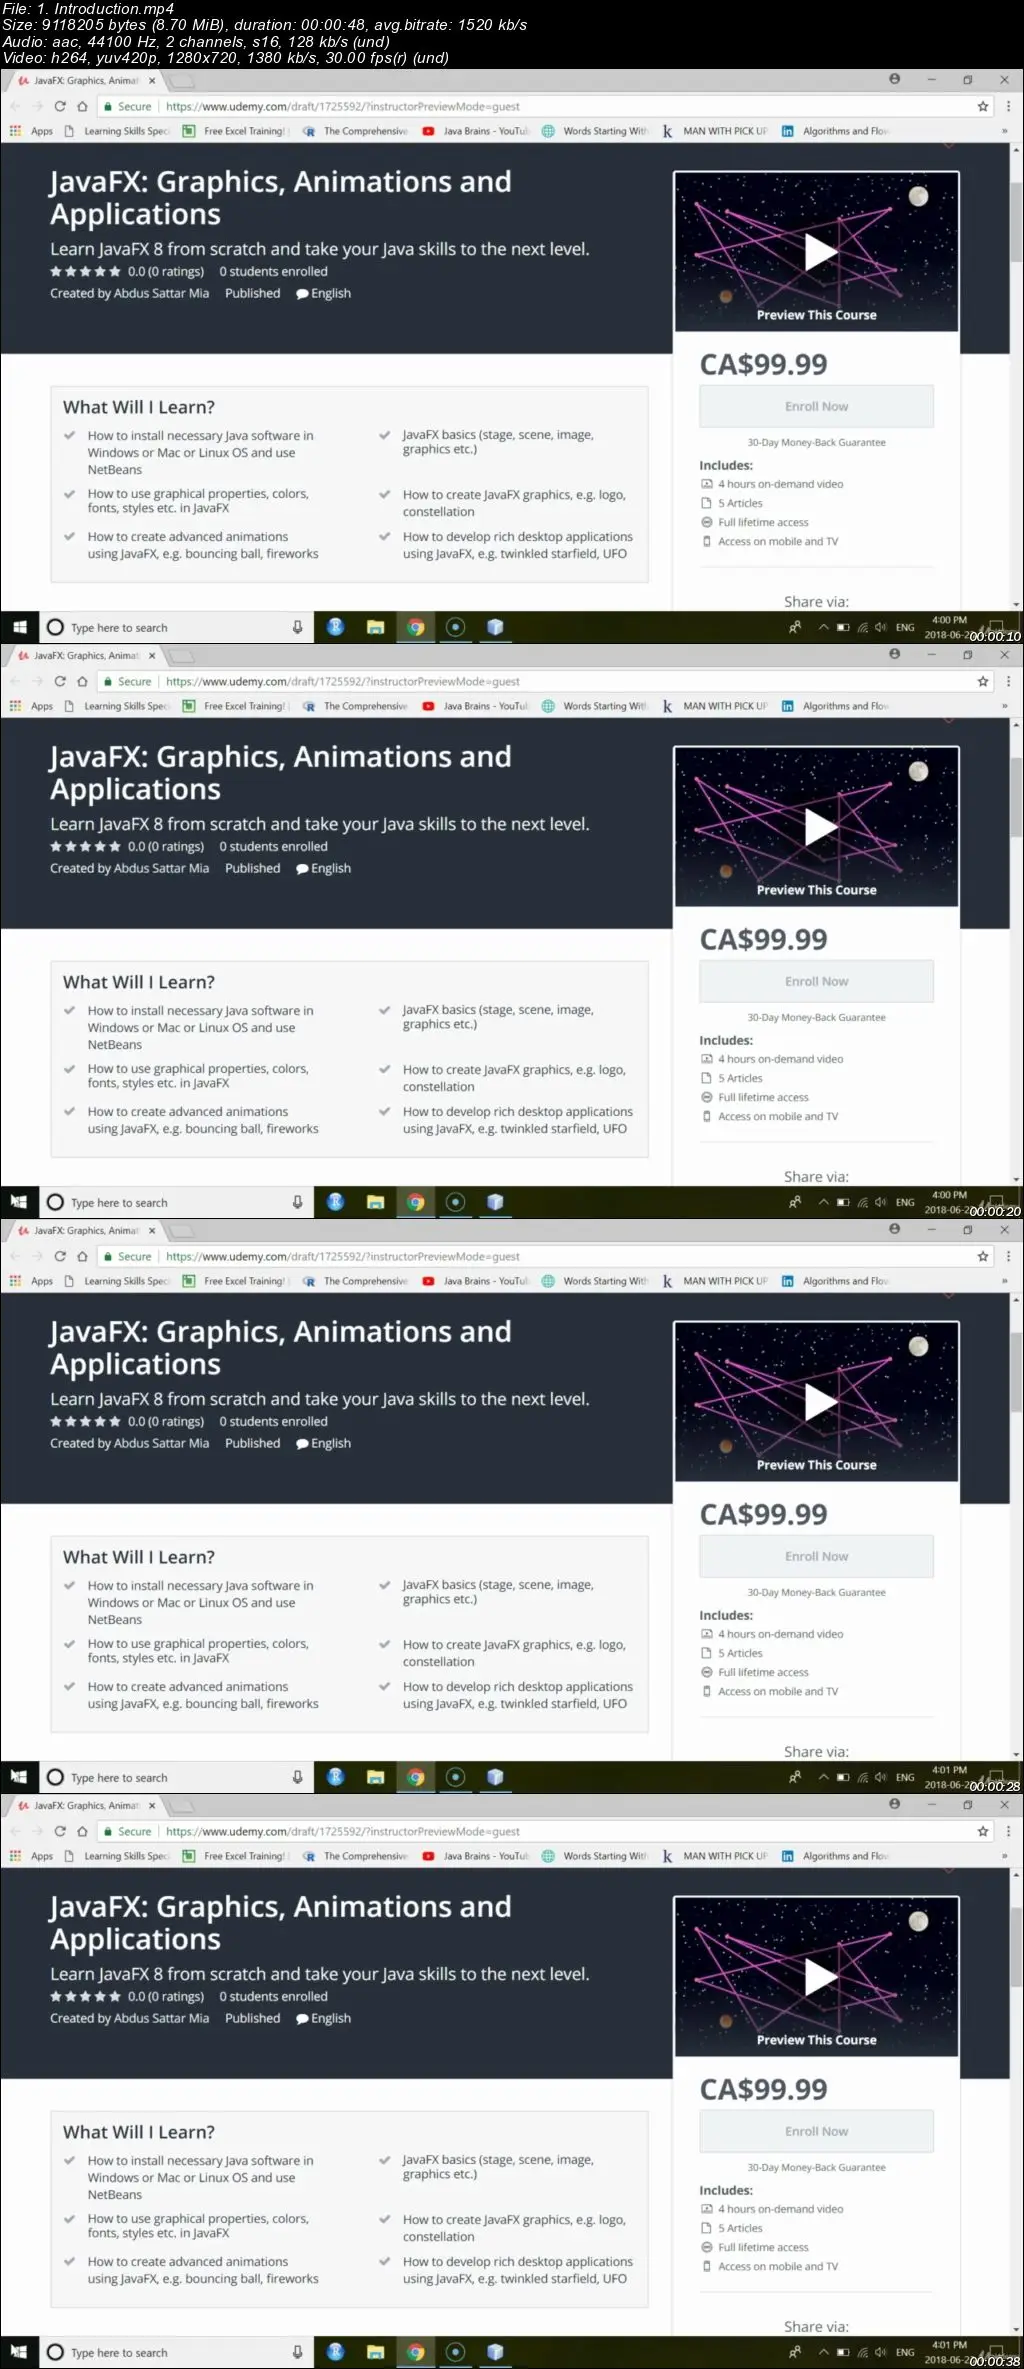The image size is (1024, 2369).
Task: Open Algorithms and Flow bookmark, frame 00:00:20
Action: tap(835, 706)
